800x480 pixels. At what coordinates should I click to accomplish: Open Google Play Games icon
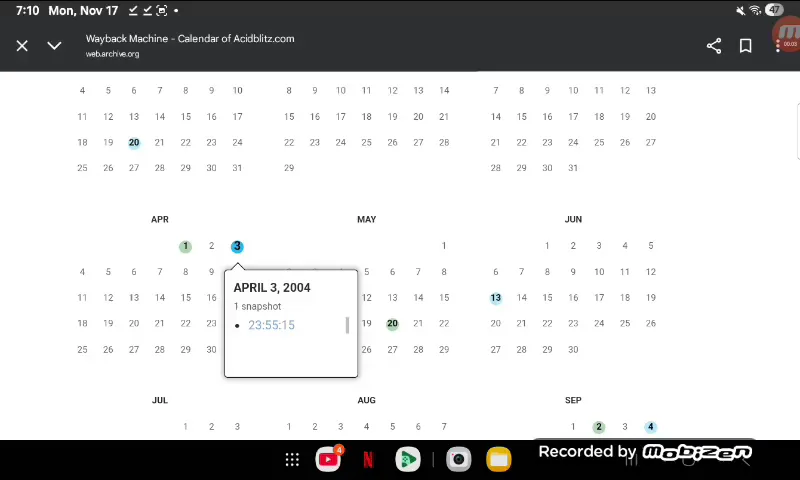tap(408, 460)
